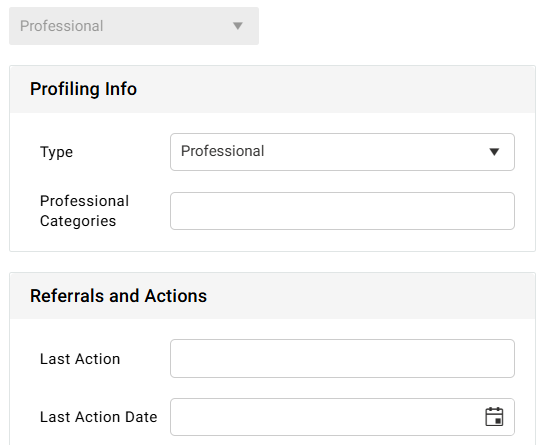
Task: Click the word Actions in the section header
Action: click(x=176, y=296)
